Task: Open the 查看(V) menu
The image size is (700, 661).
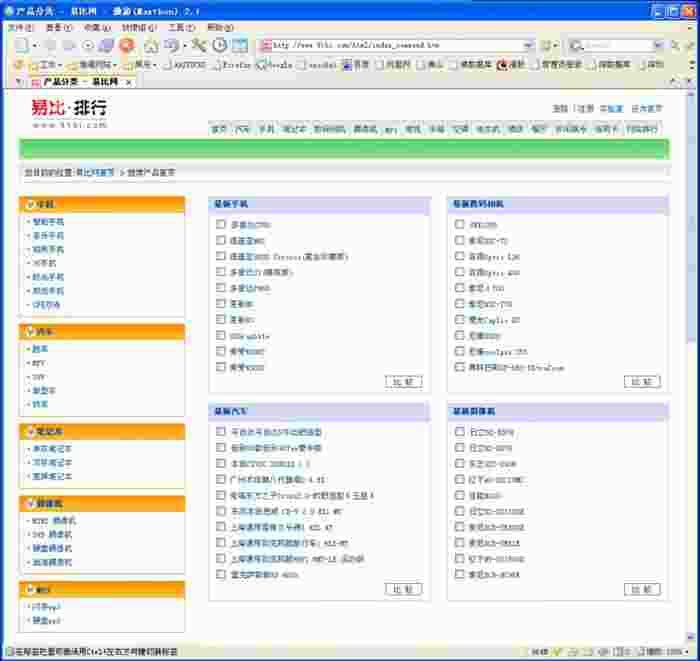Action: (x=58, y=28)
